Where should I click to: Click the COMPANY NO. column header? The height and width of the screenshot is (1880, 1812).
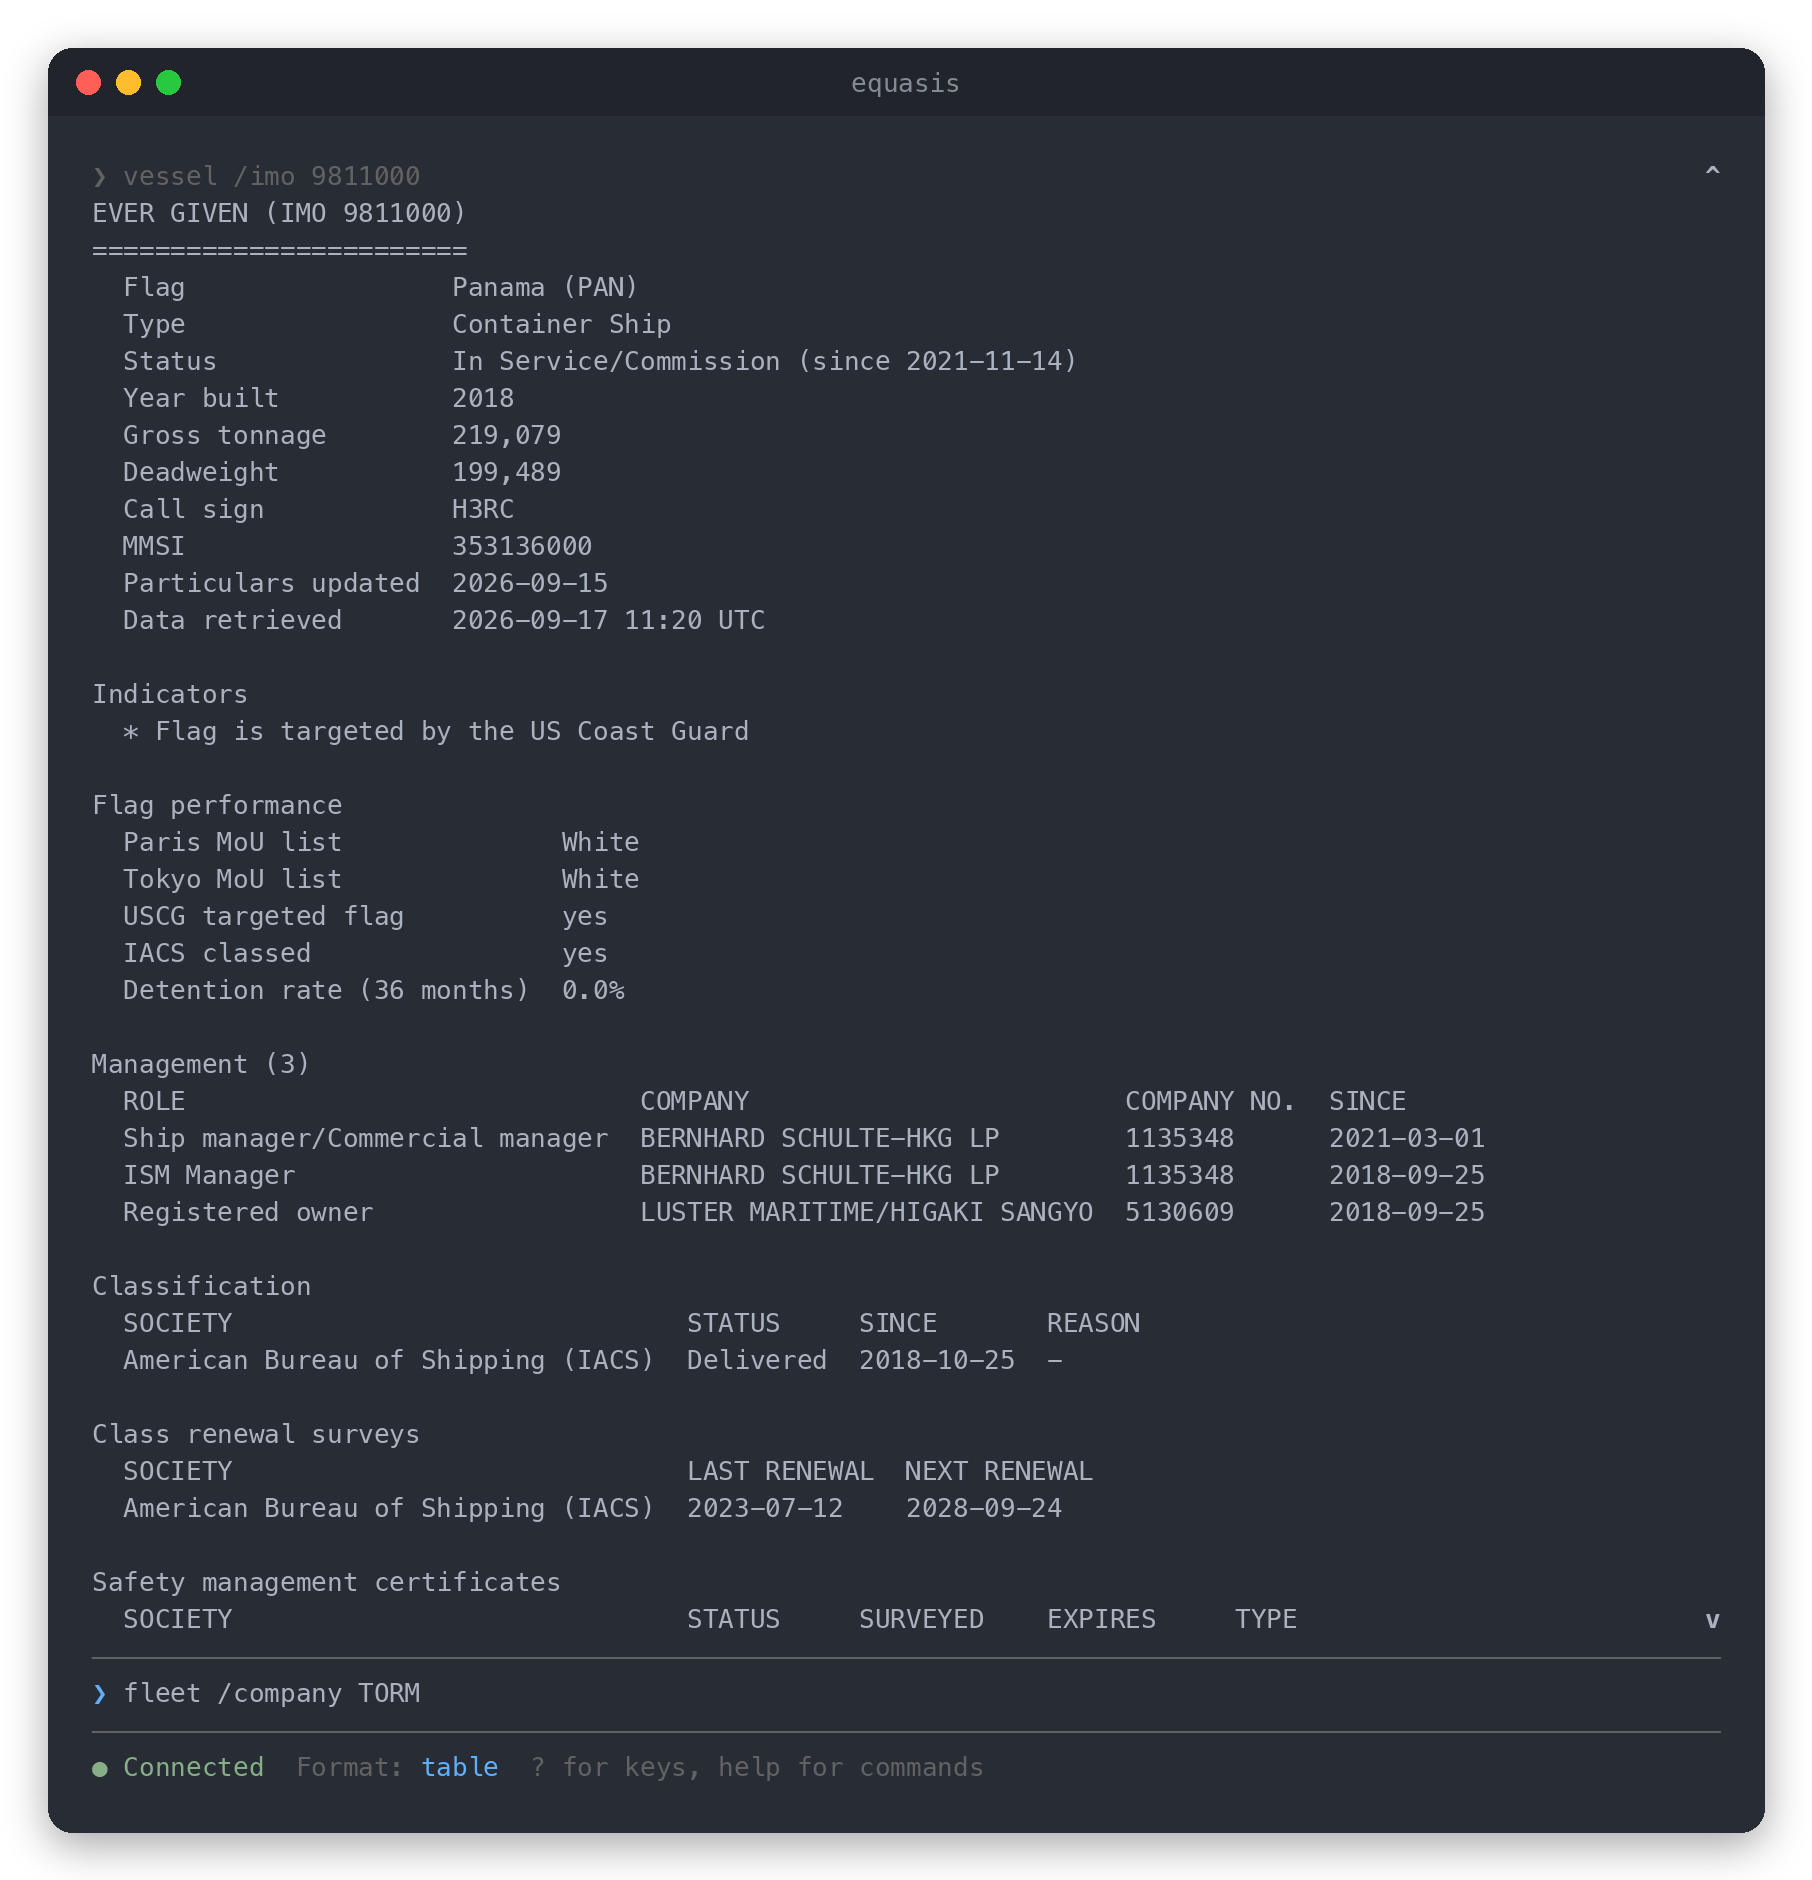click(1210, 1101)
